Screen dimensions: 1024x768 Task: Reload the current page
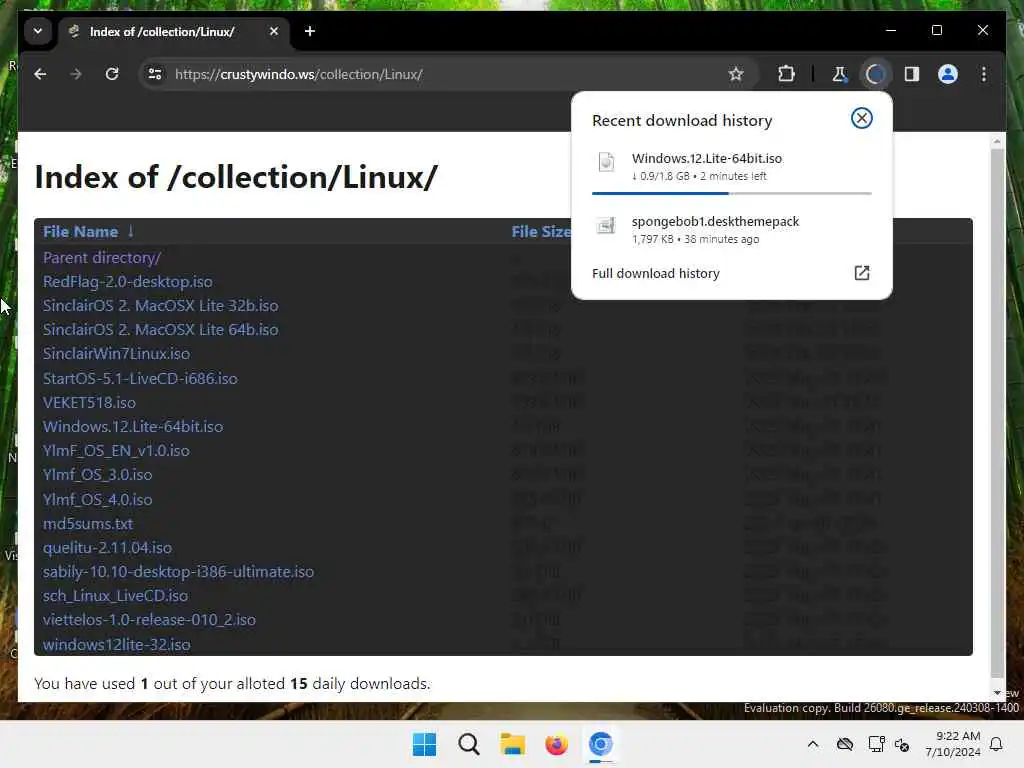(112, 74)
